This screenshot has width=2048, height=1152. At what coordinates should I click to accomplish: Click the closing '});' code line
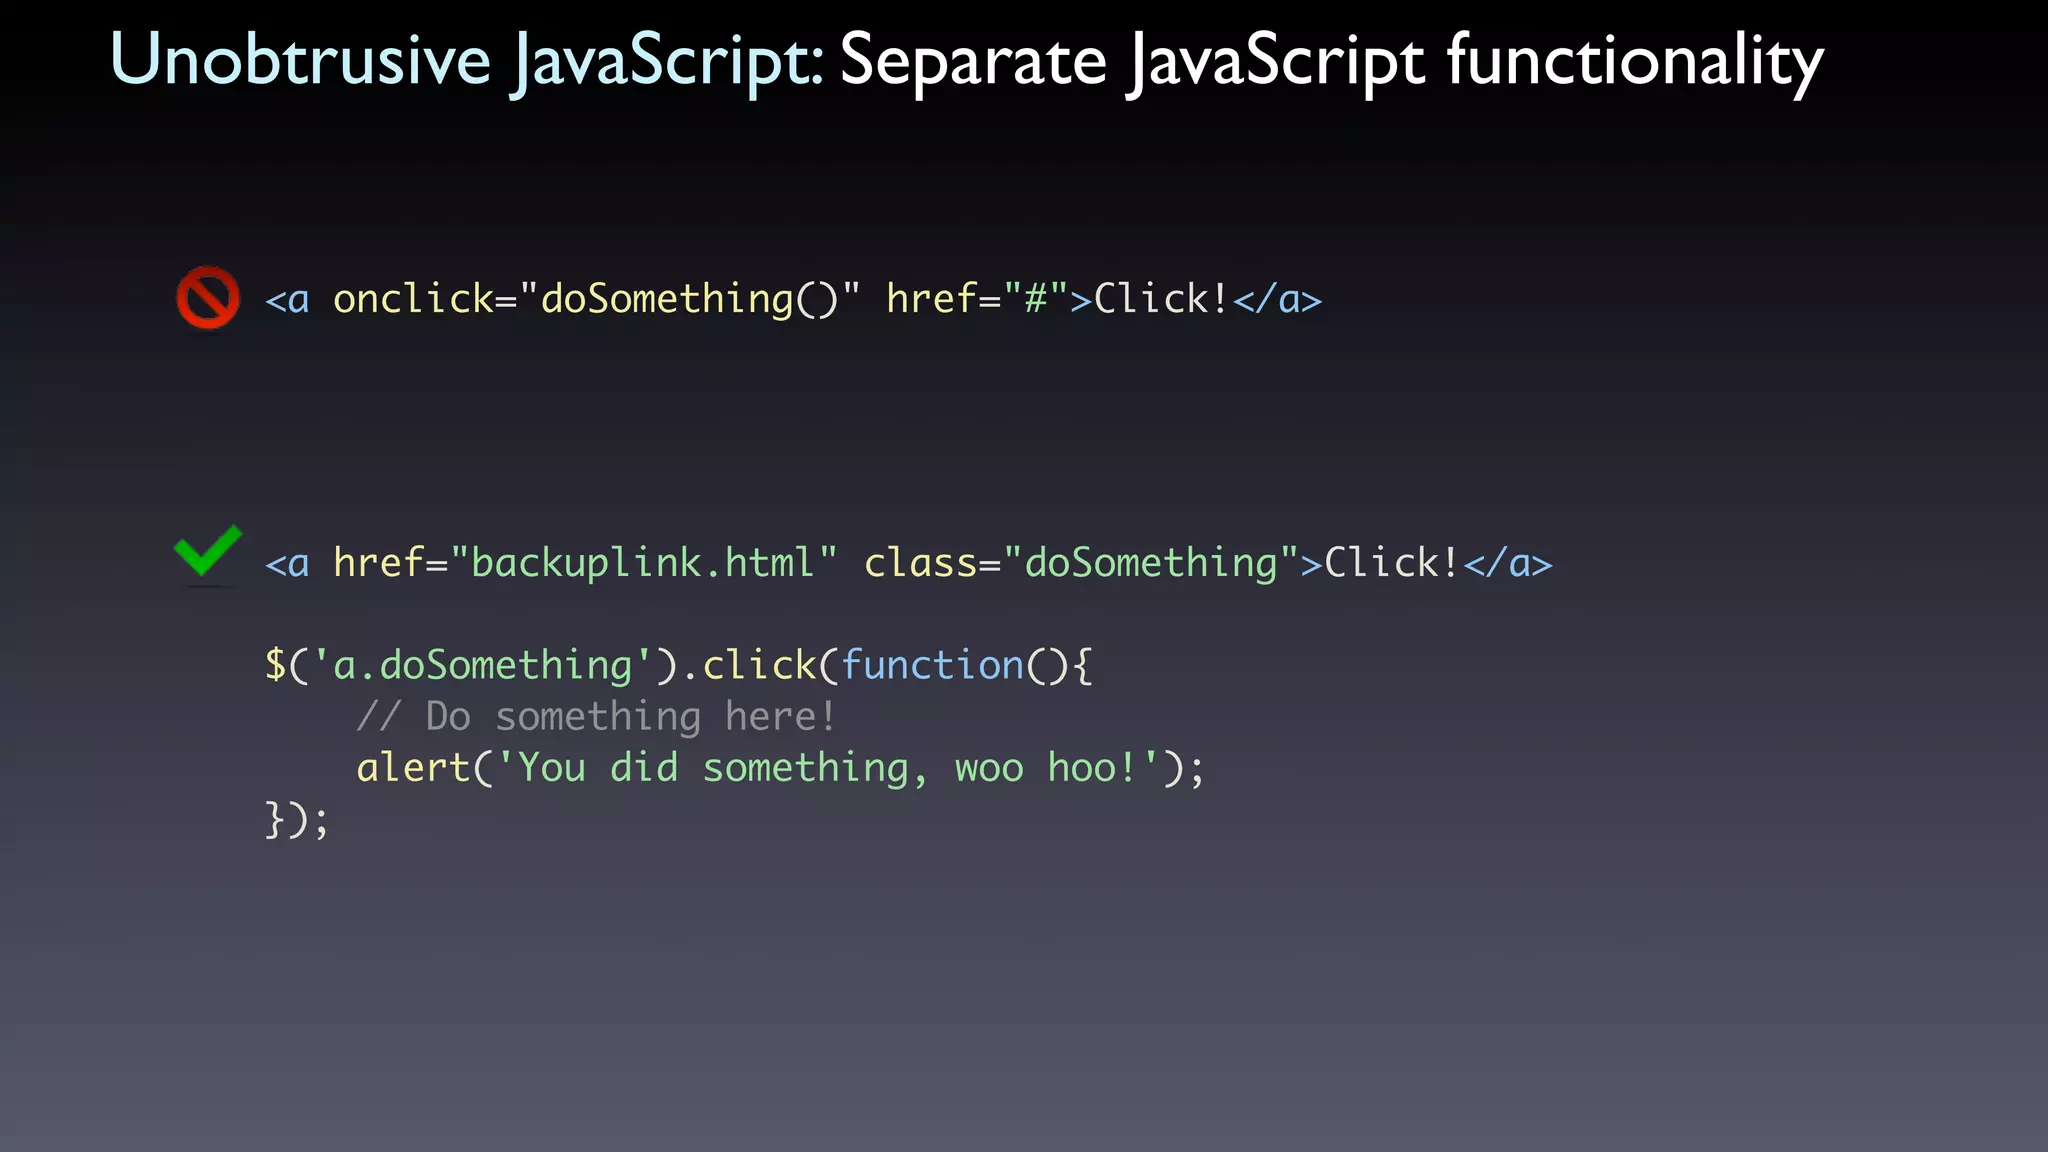[296, 820]
